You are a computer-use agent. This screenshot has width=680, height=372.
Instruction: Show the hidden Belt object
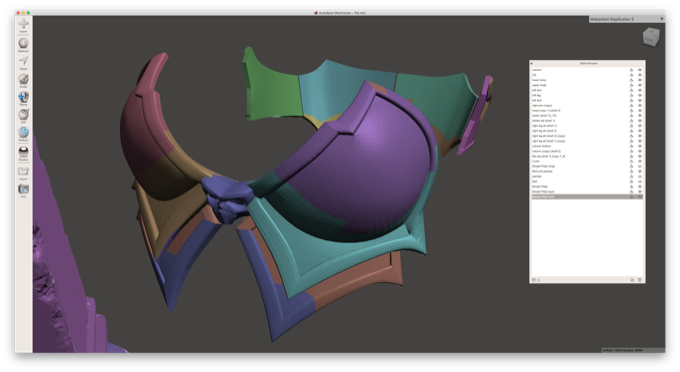(x=640, y=182)
